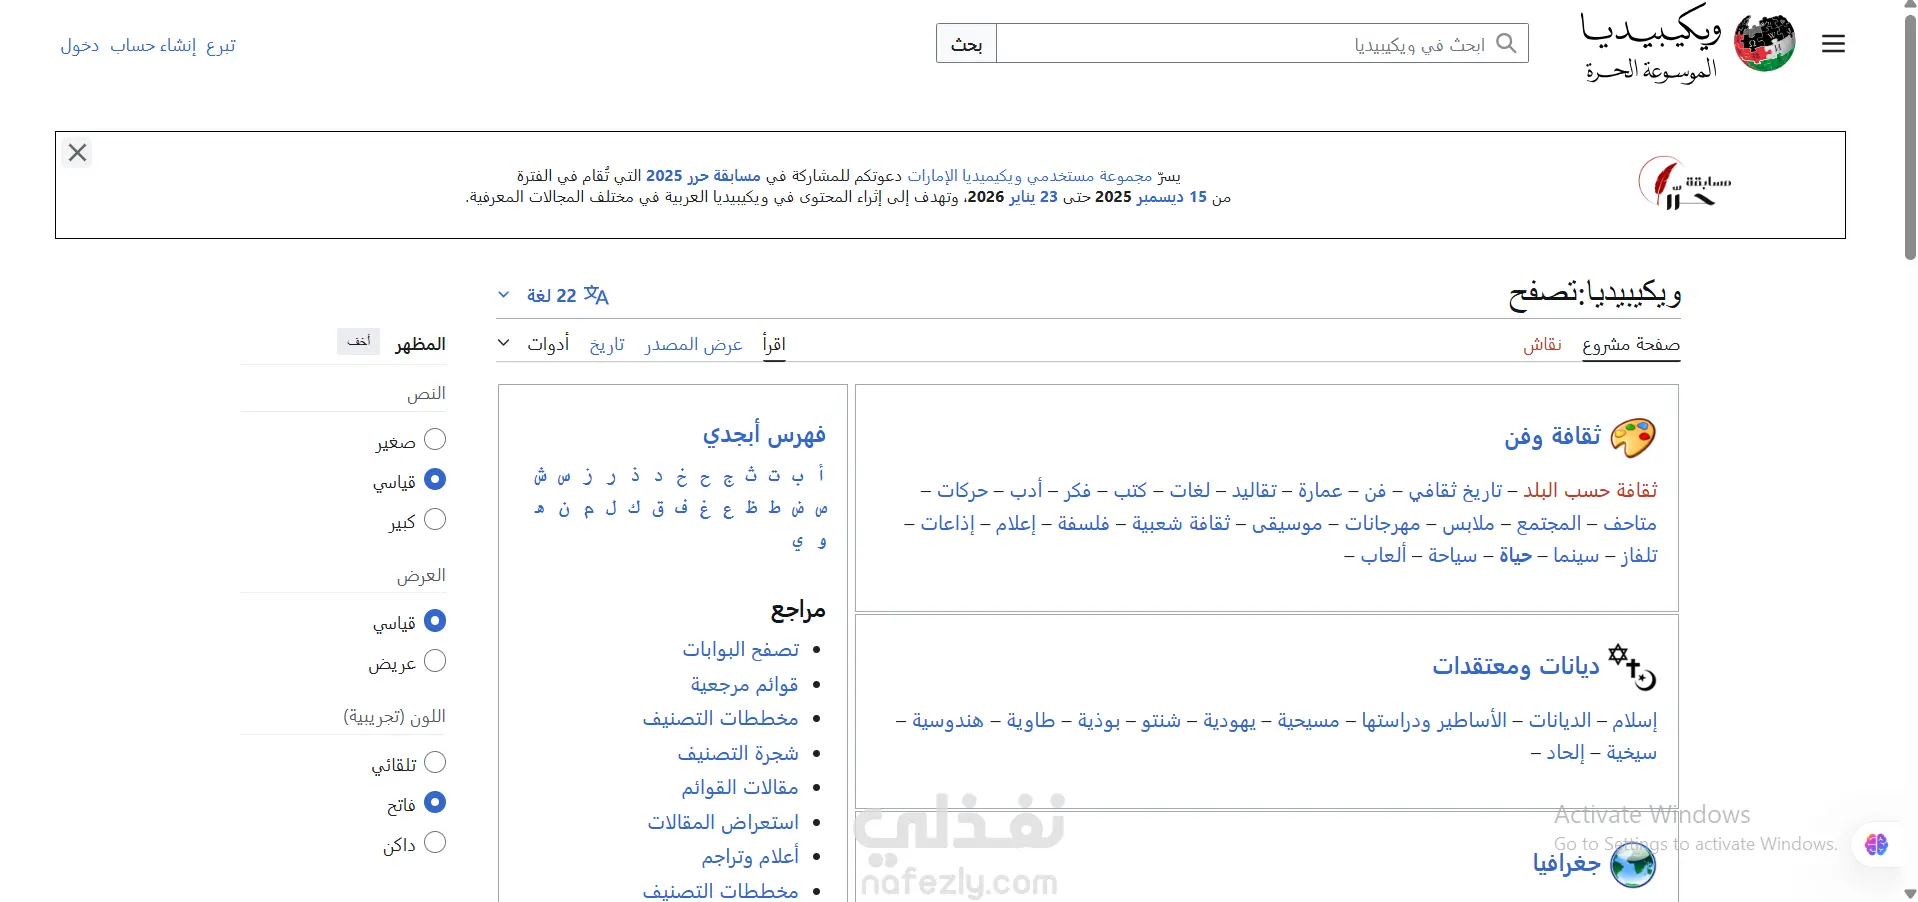Open أعلام وتراجم link

pyautogui.click(x=750, y=857)
